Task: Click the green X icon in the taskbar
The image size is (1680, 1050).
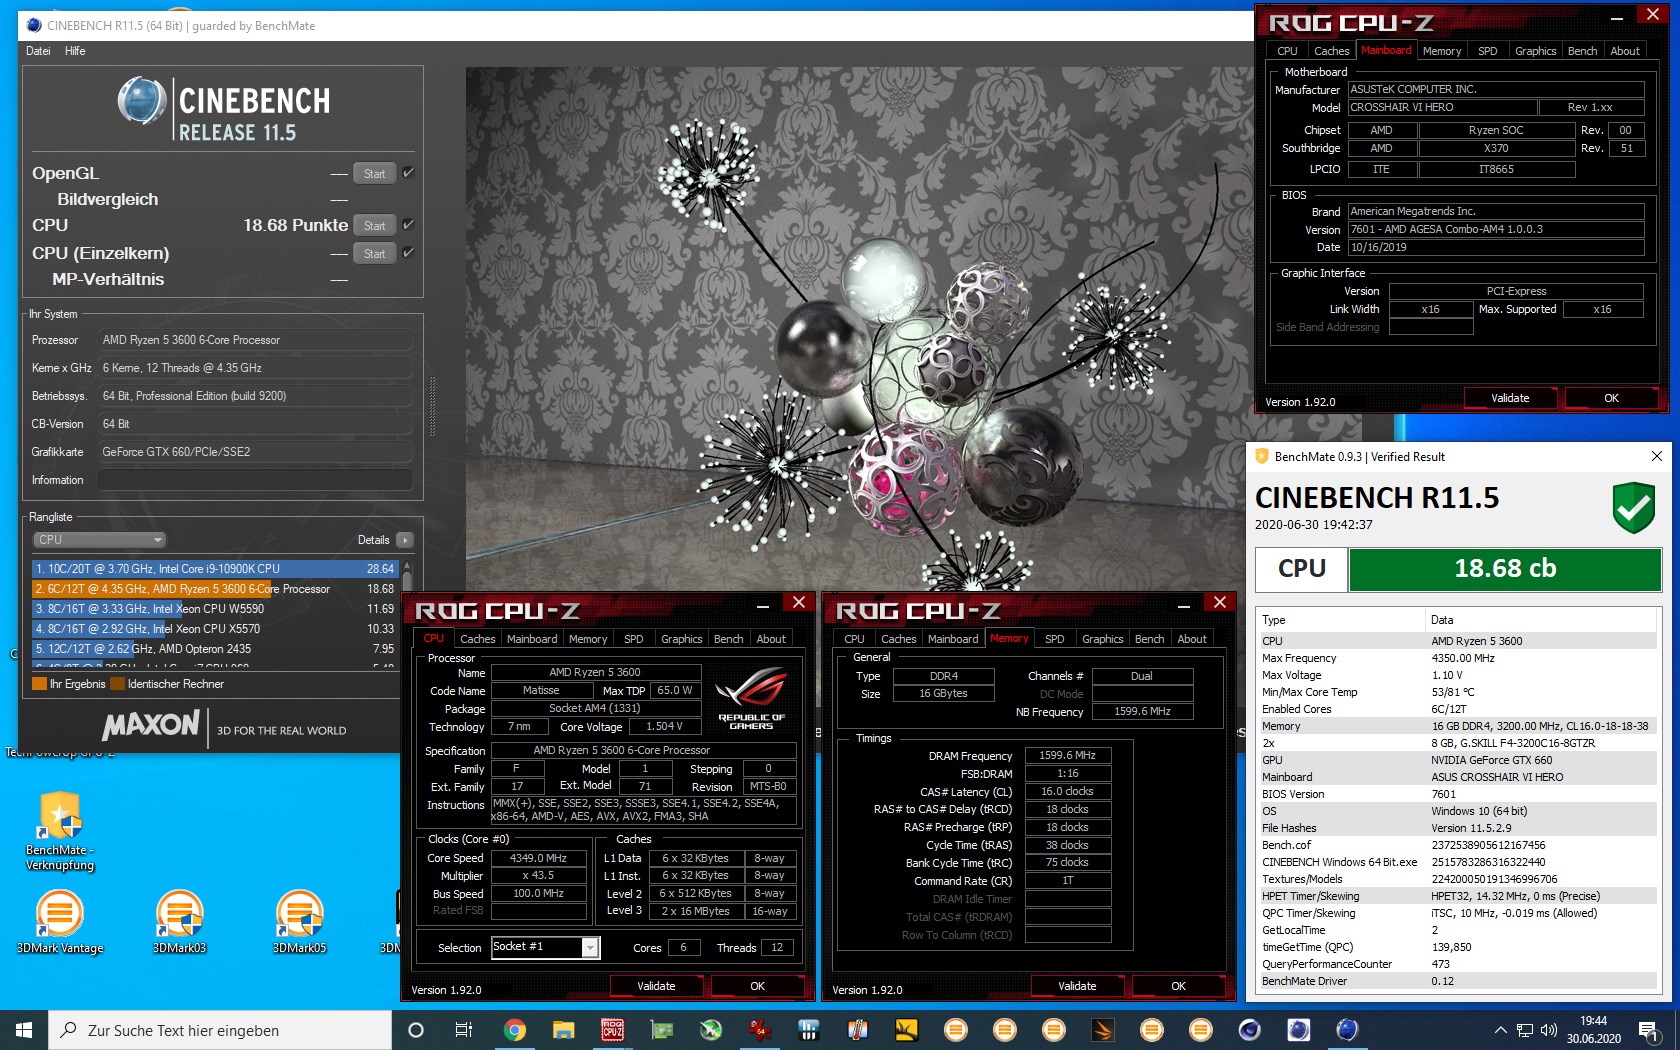Action: [710, 1030]
